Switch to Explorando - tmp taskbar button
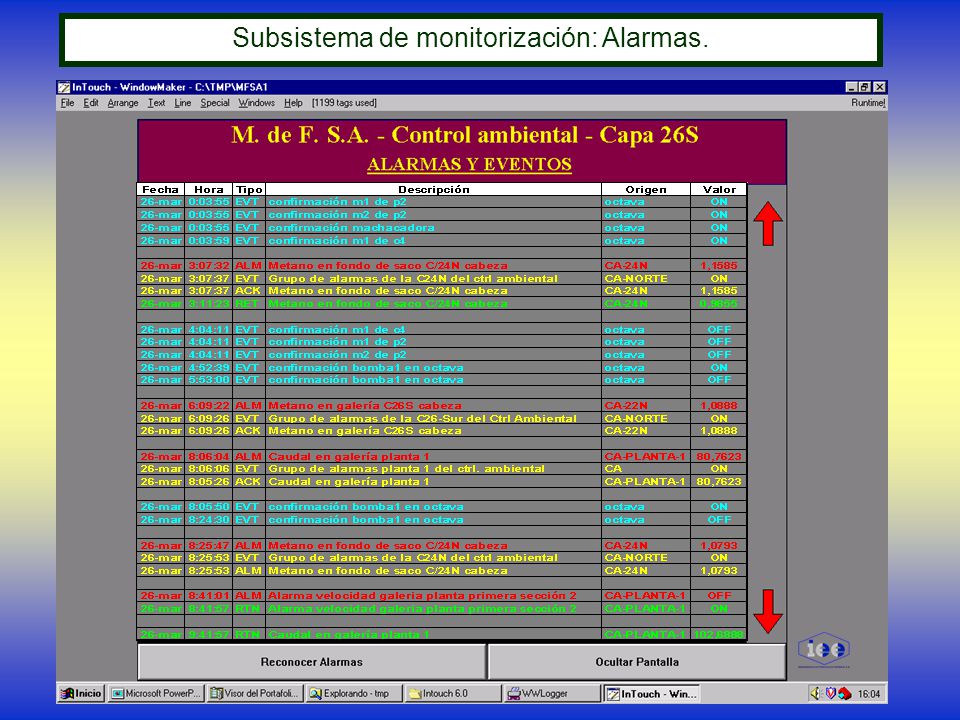This screenshot has width=960, height=720. [354, 693]
